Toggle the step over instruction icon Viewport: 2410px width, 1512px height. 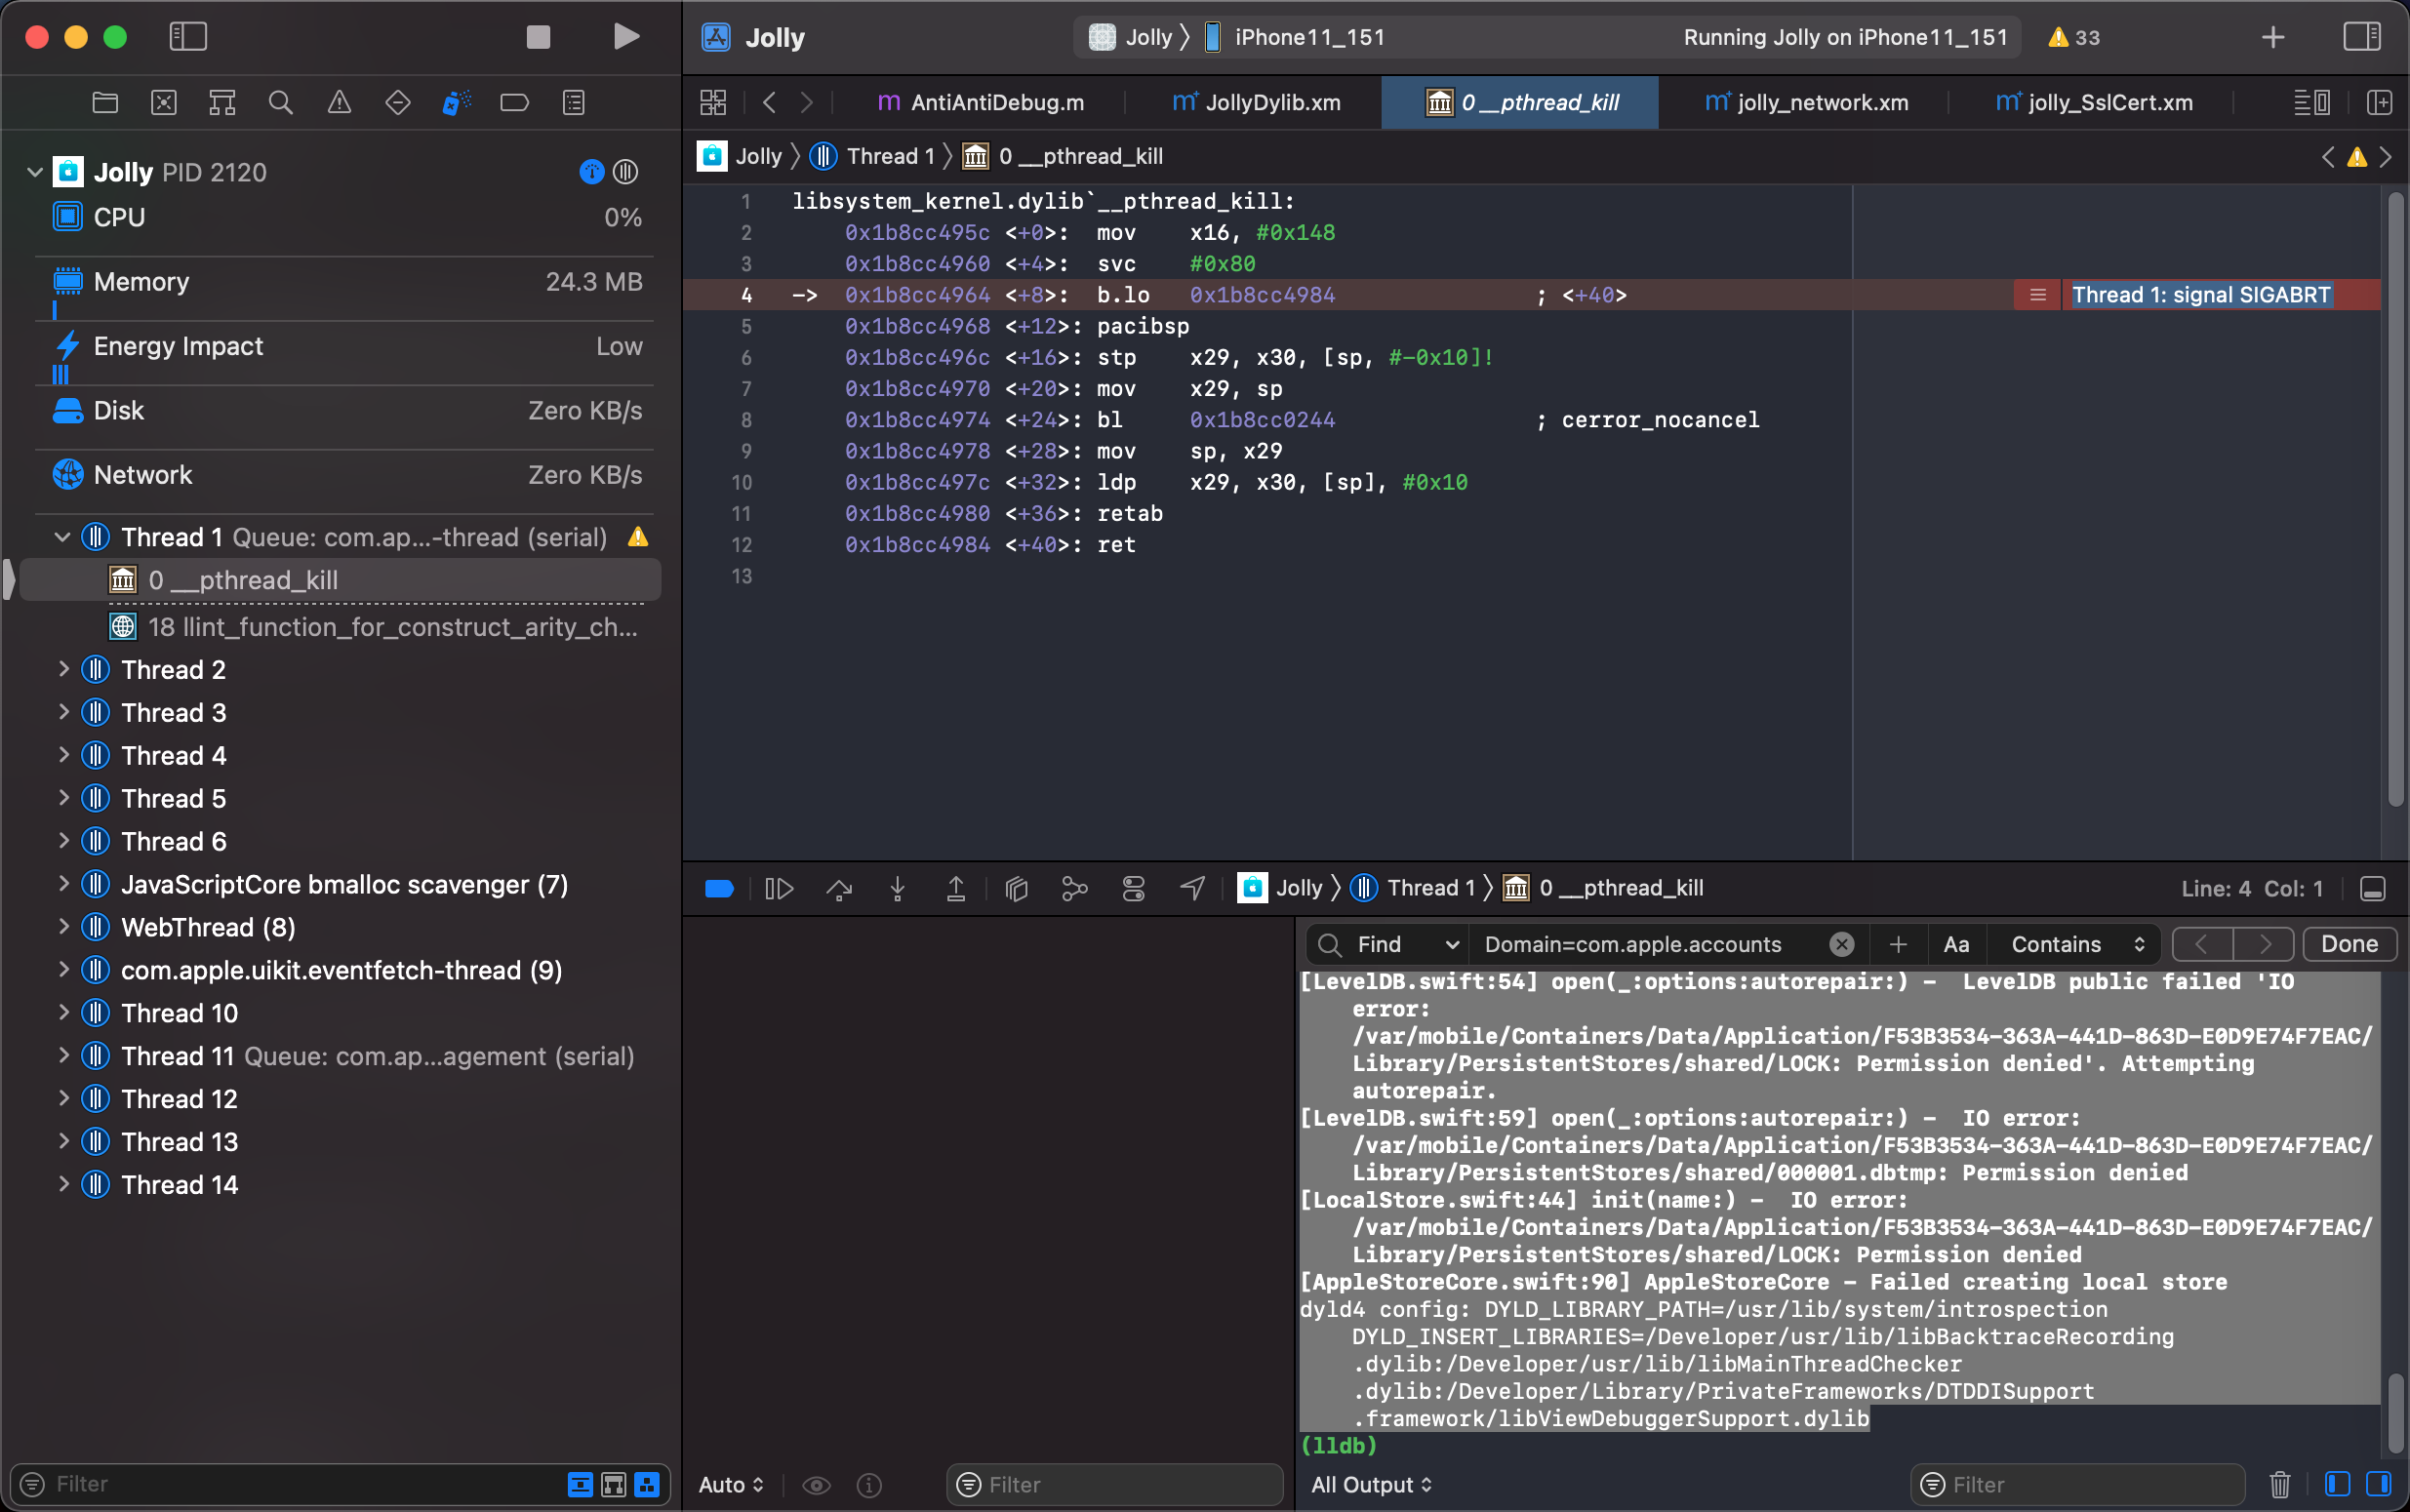[840, 889]
